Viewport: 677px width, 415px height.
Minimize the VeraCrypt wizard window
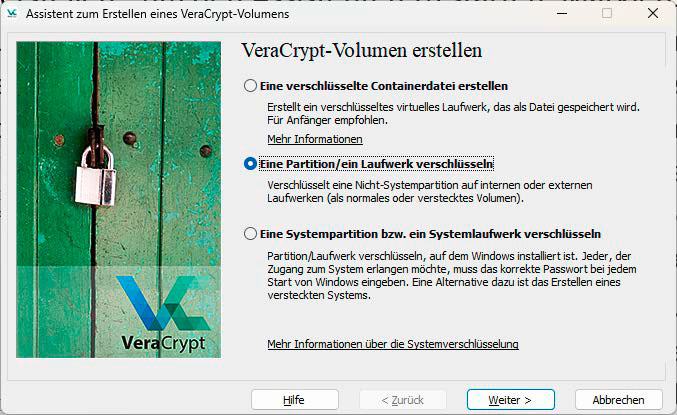click(562, 13)
